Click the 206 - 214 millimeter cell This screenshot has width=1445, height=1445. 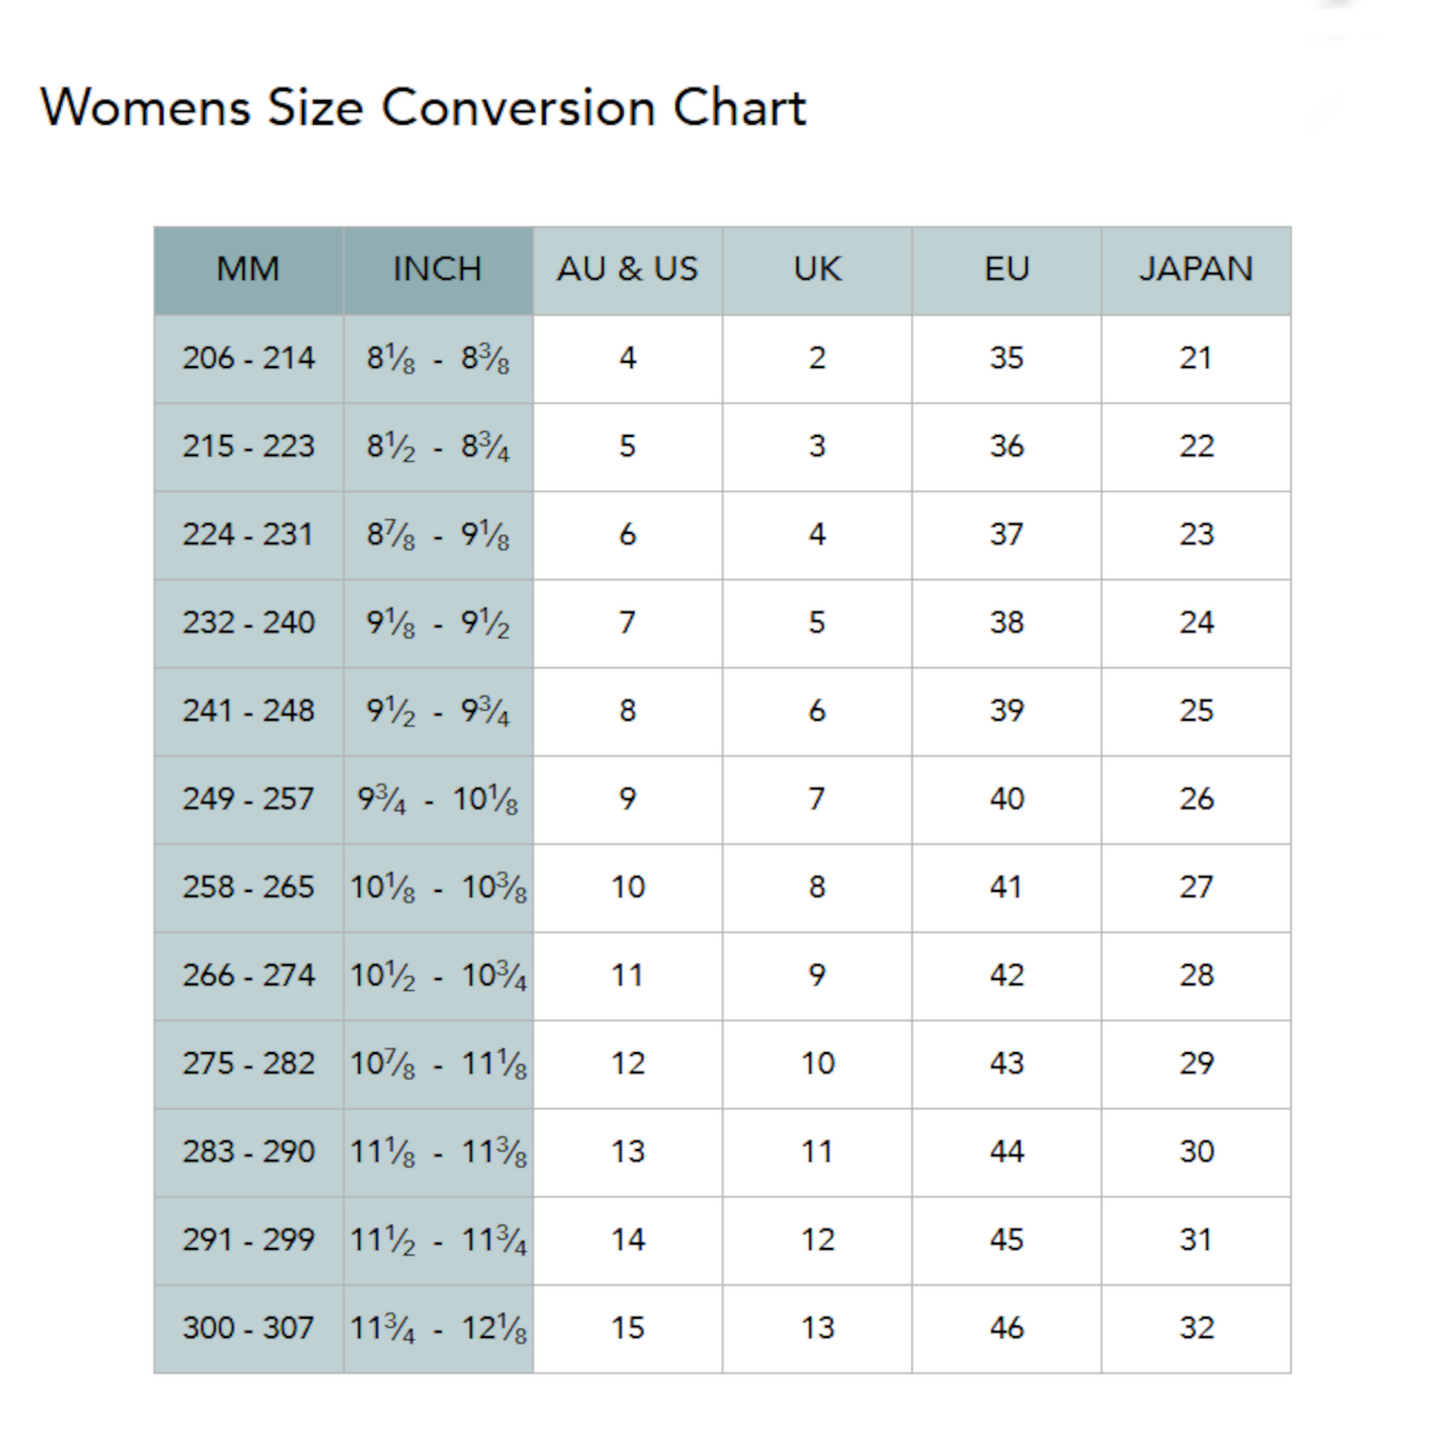[x=248, y=358]
